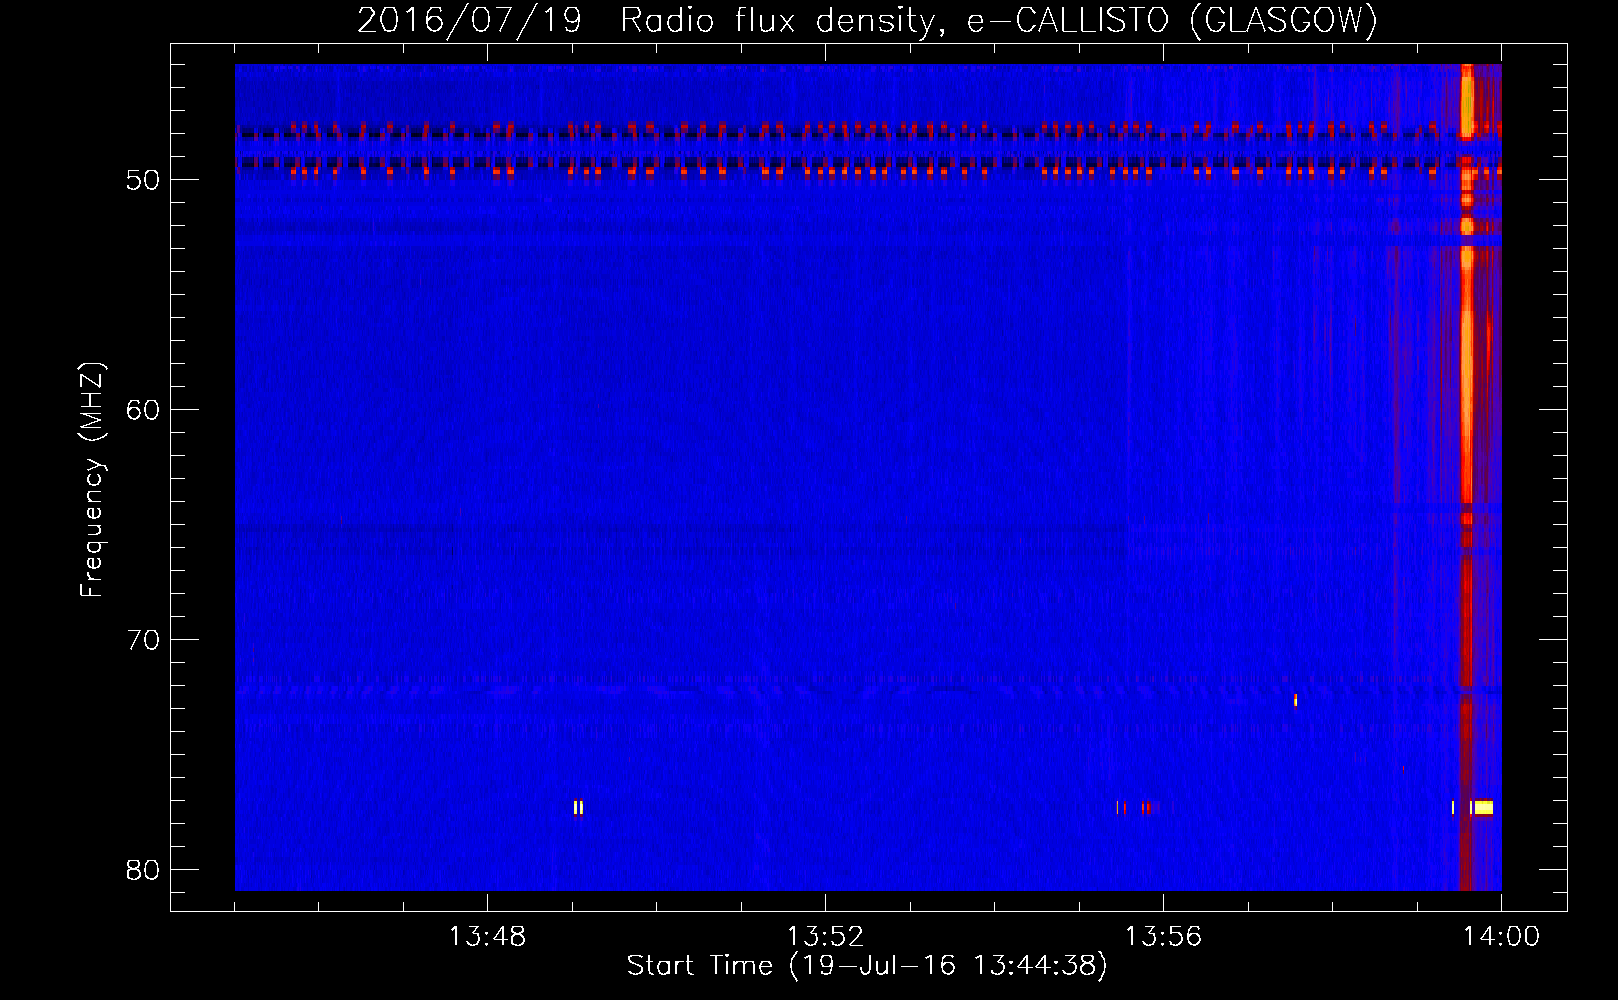Click the bright yellow burst near 77 MHz at 14:00
The height and width of the screenshot is (1000, 1618).
[x=1483, y=807]
